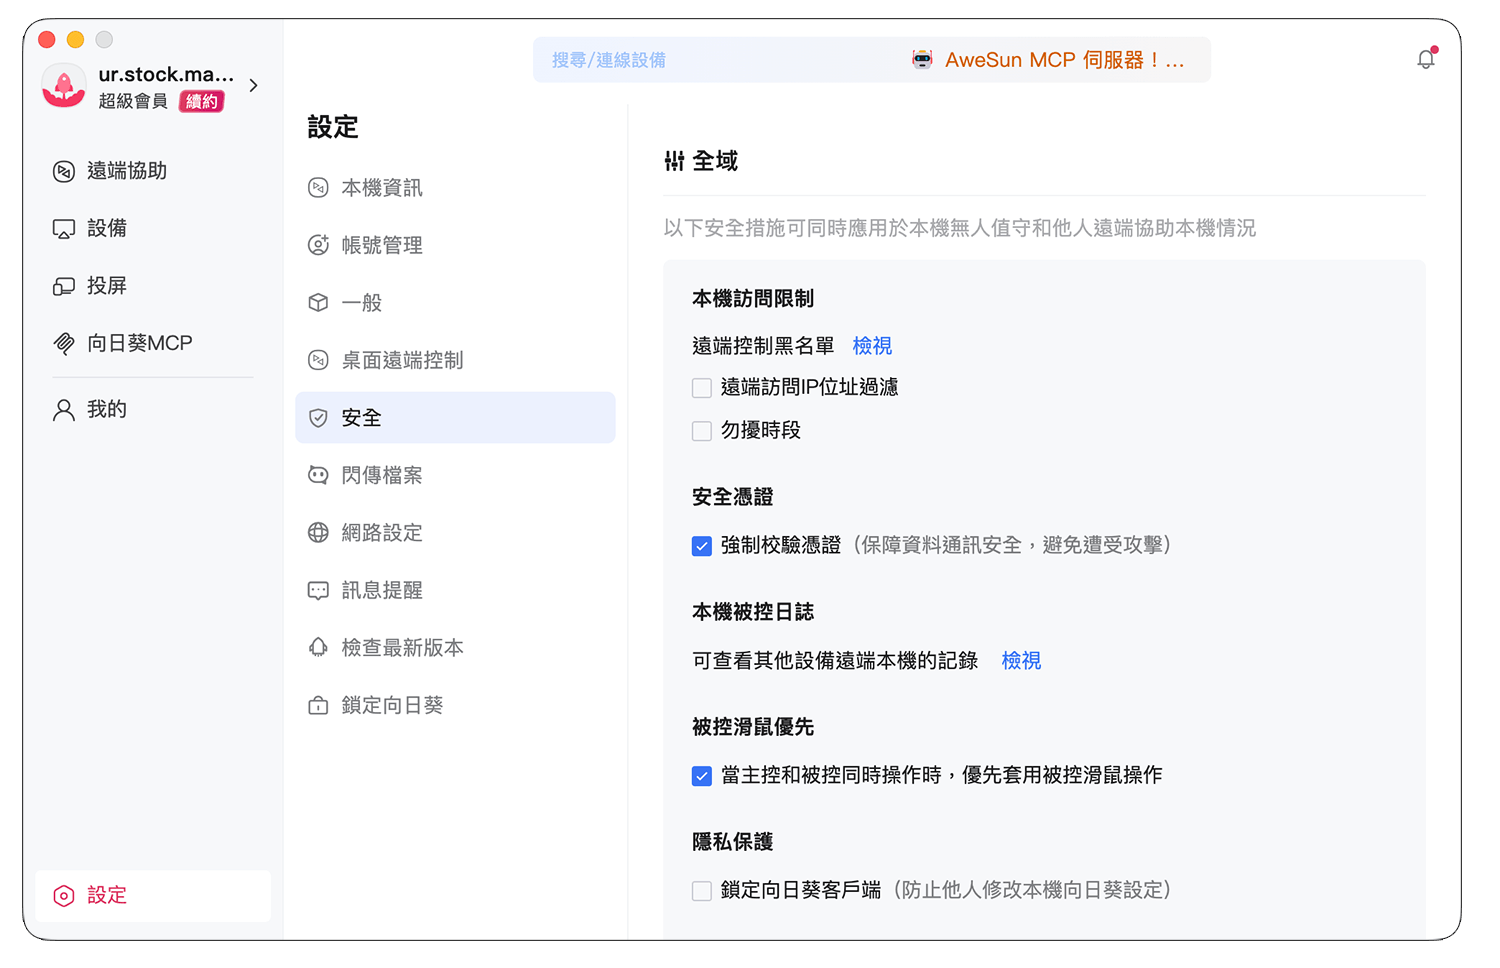The image size is (1500, 968).
Task: Open 網路設定 settings section
Action: tap(455, 533)
